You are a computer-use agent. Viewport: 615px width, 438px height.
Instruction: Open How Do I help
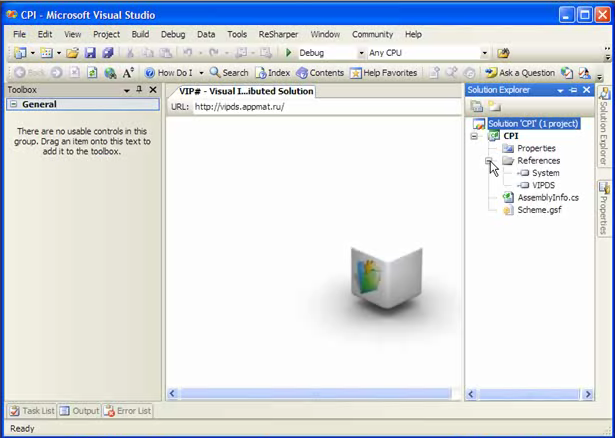169,73
